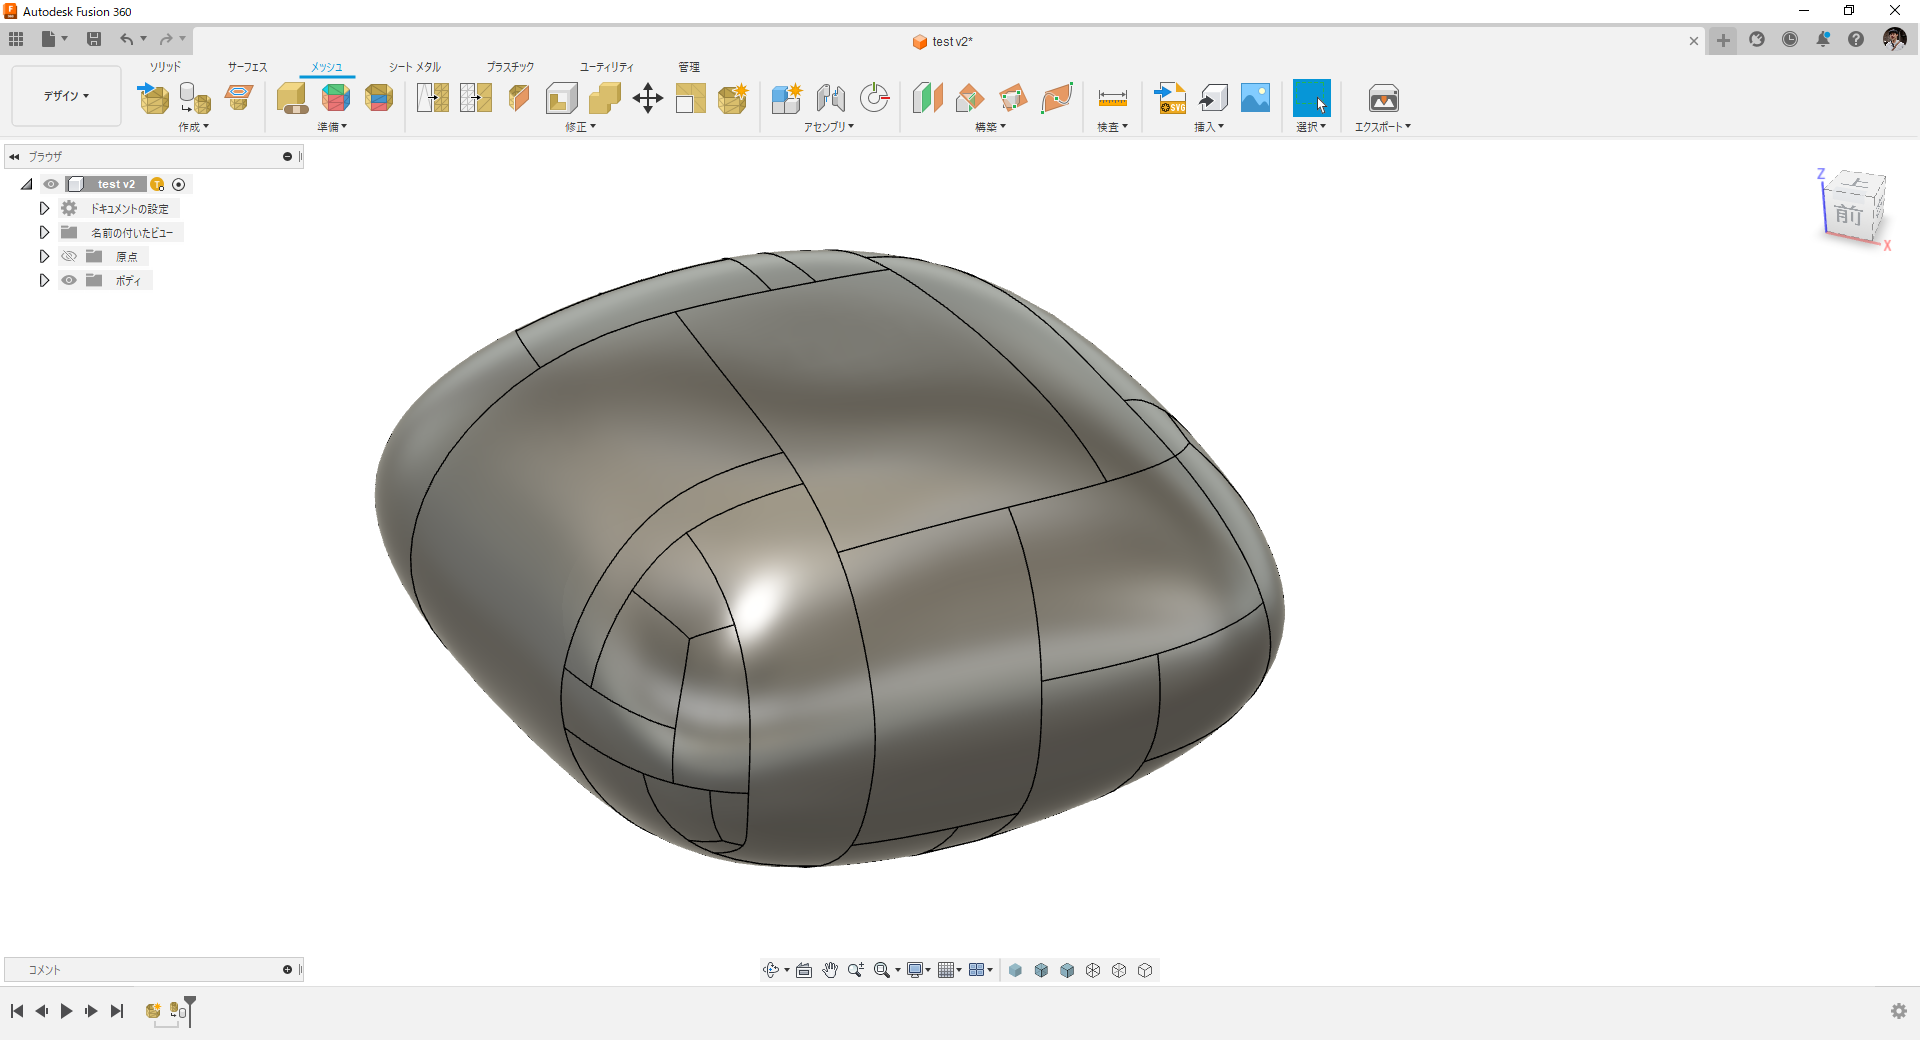Hide the ボディ folder with its eye toggle
The image size is (1920, 1040).
tap(68, 280)
